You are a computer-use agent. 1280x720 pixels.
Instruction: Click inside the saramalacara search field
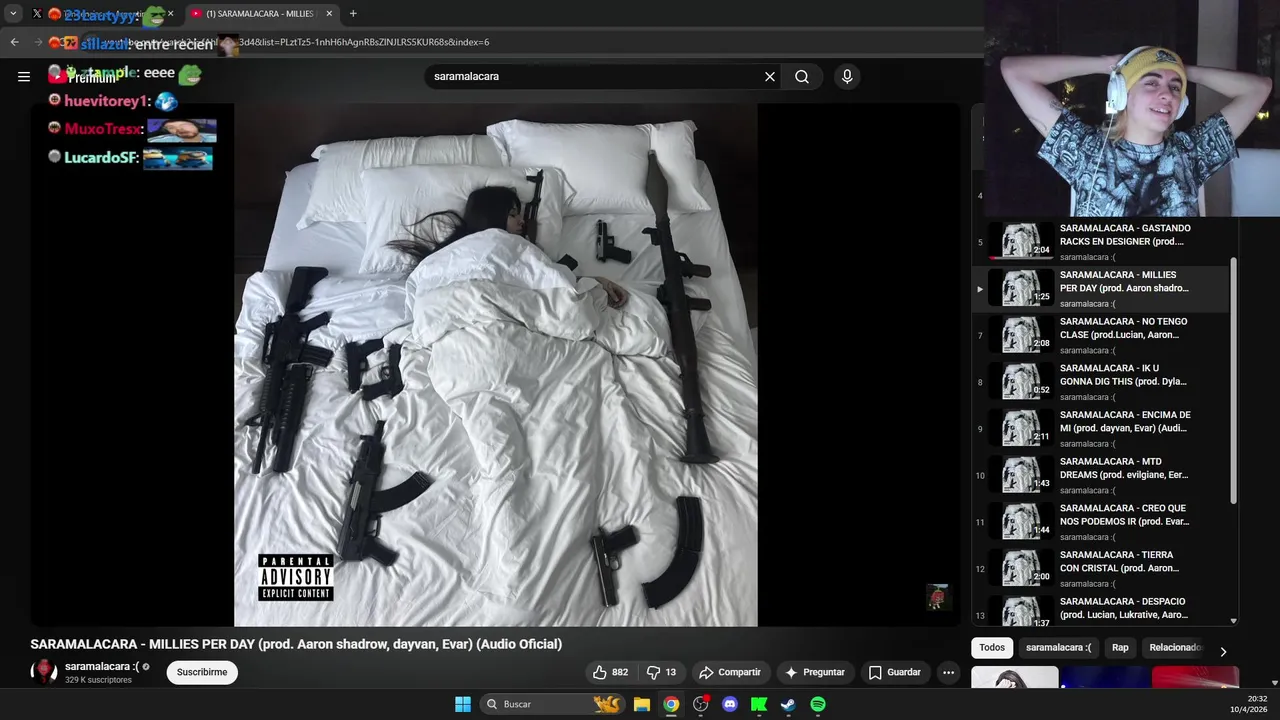click(595, 76)
